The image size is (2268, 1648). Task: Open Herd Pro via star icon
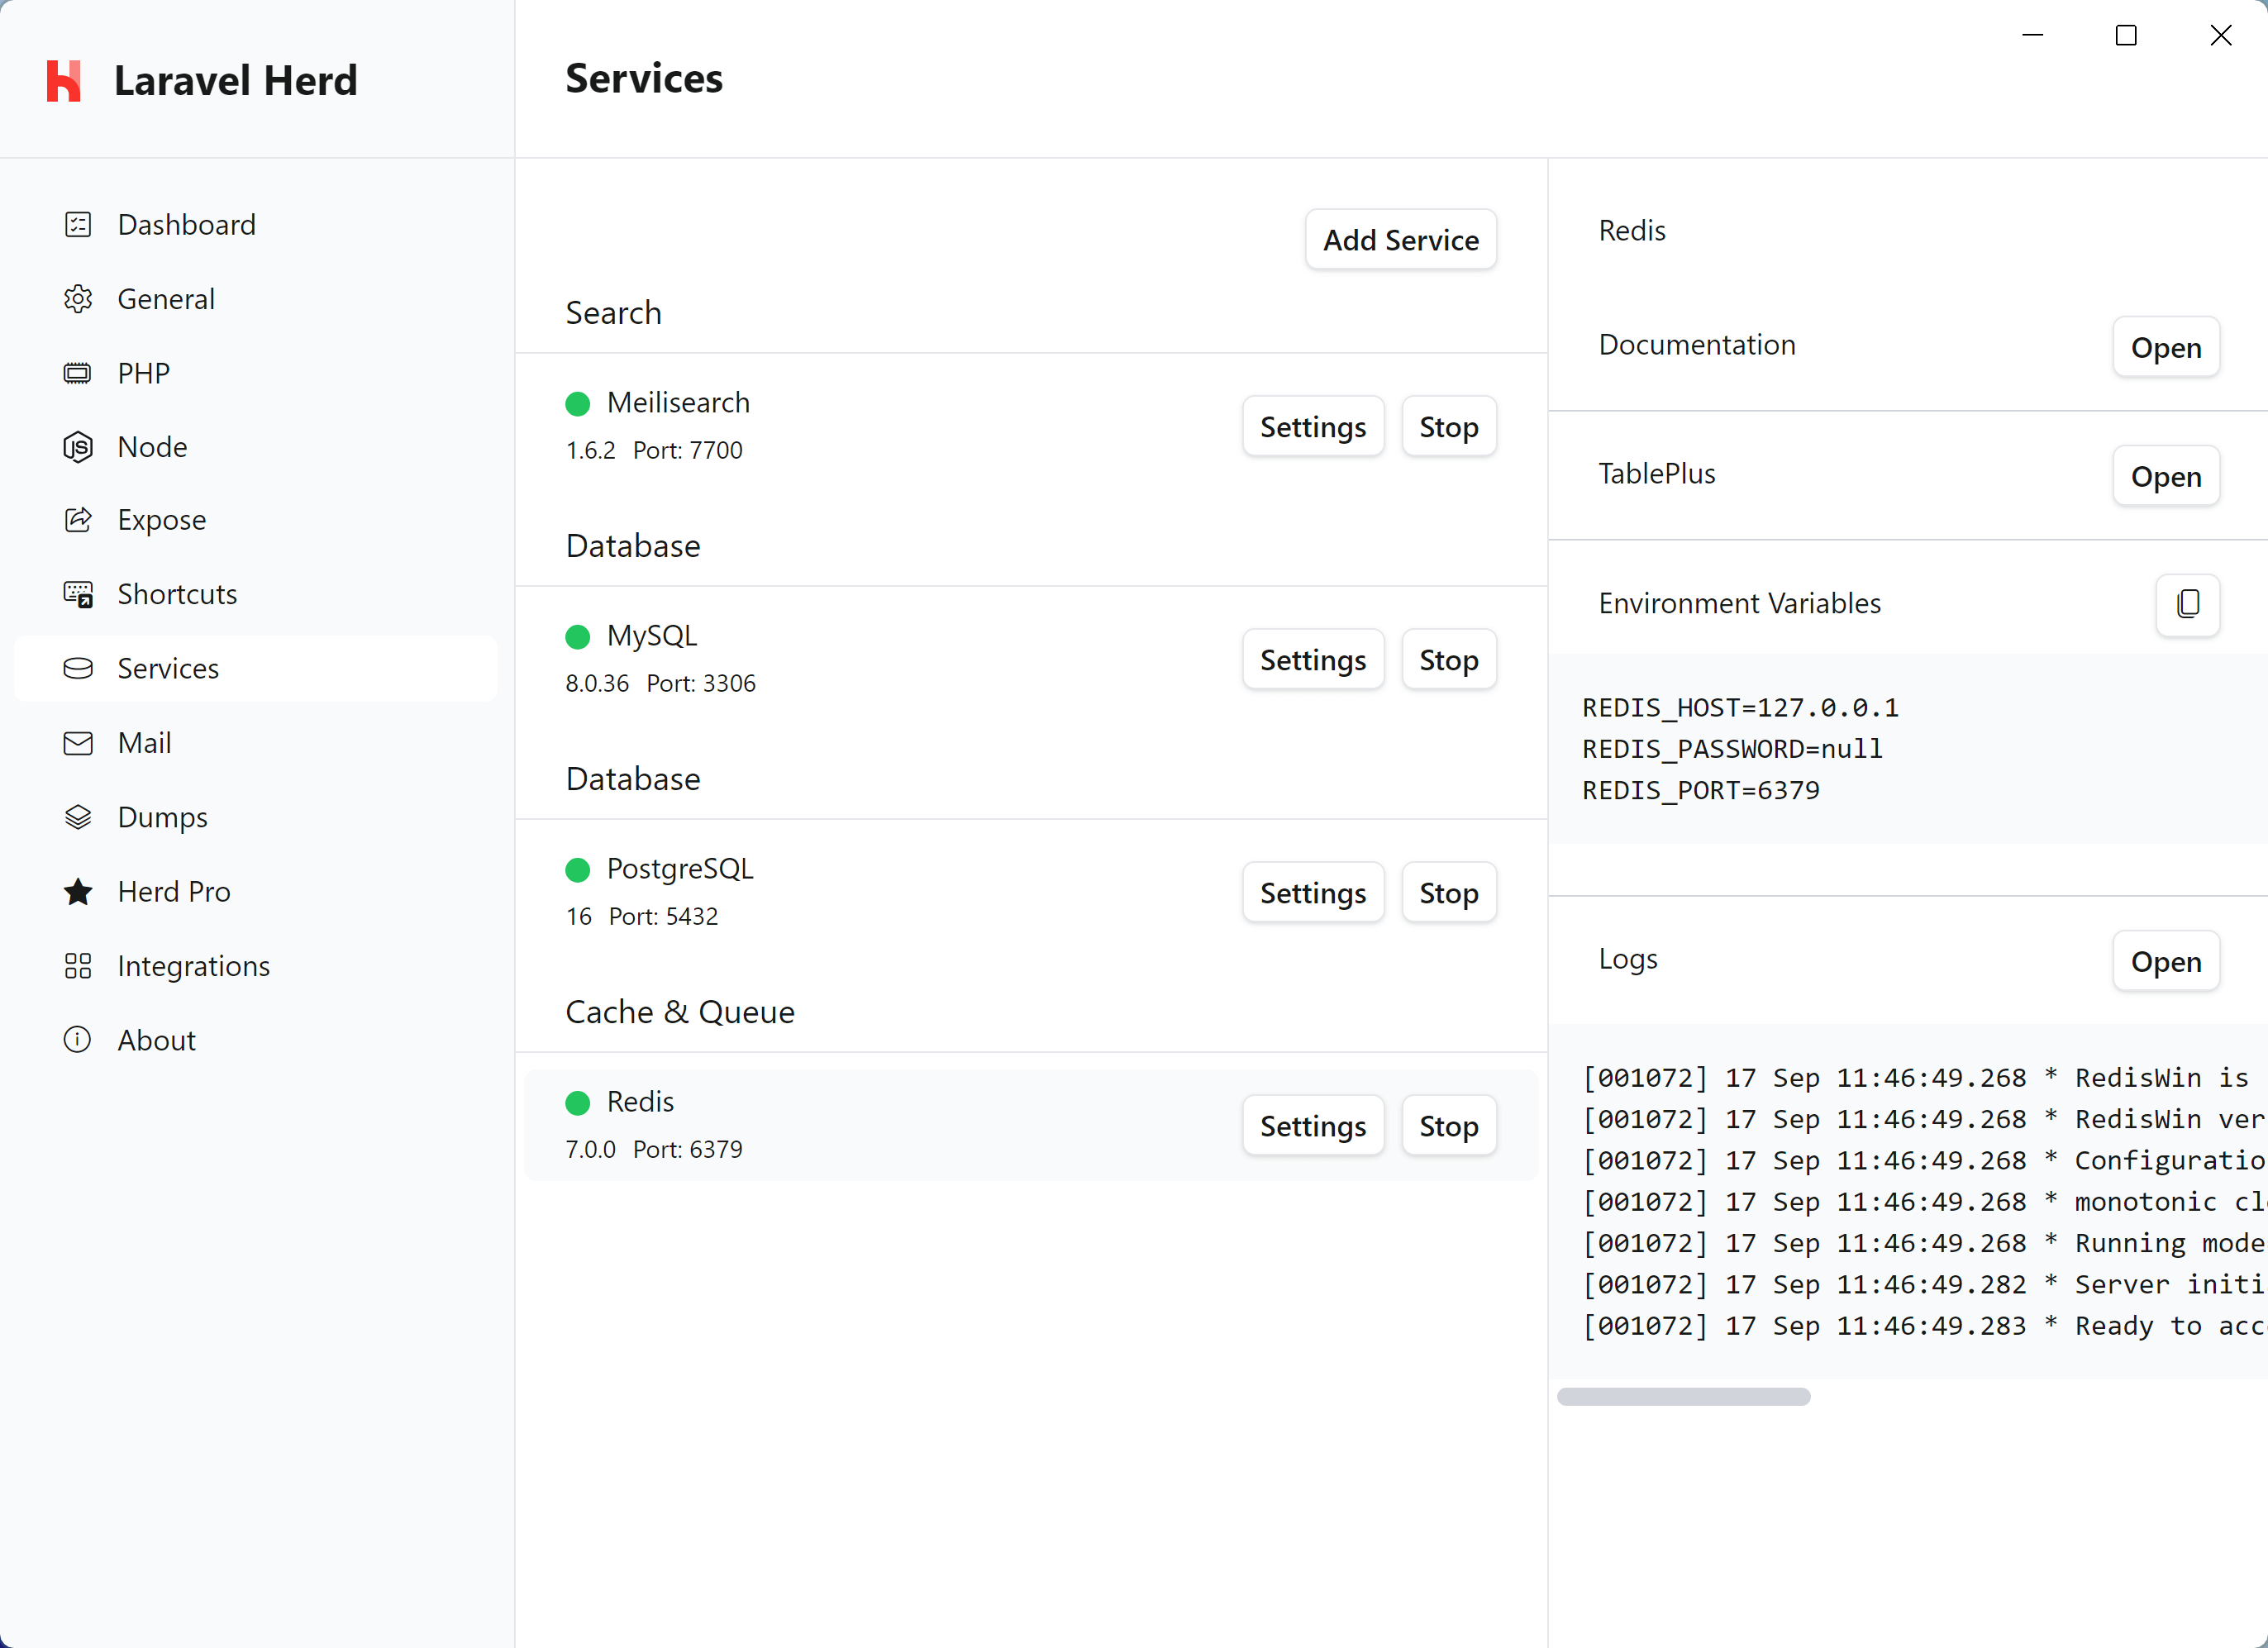78,891
